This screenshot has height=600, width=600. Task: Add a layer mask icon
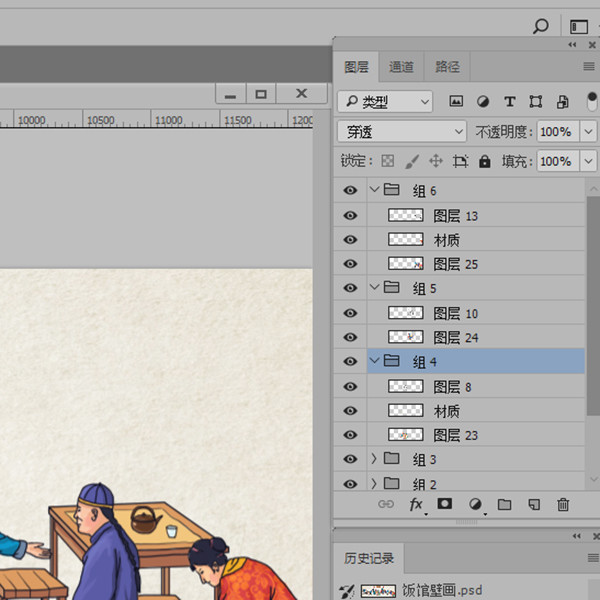445,504
